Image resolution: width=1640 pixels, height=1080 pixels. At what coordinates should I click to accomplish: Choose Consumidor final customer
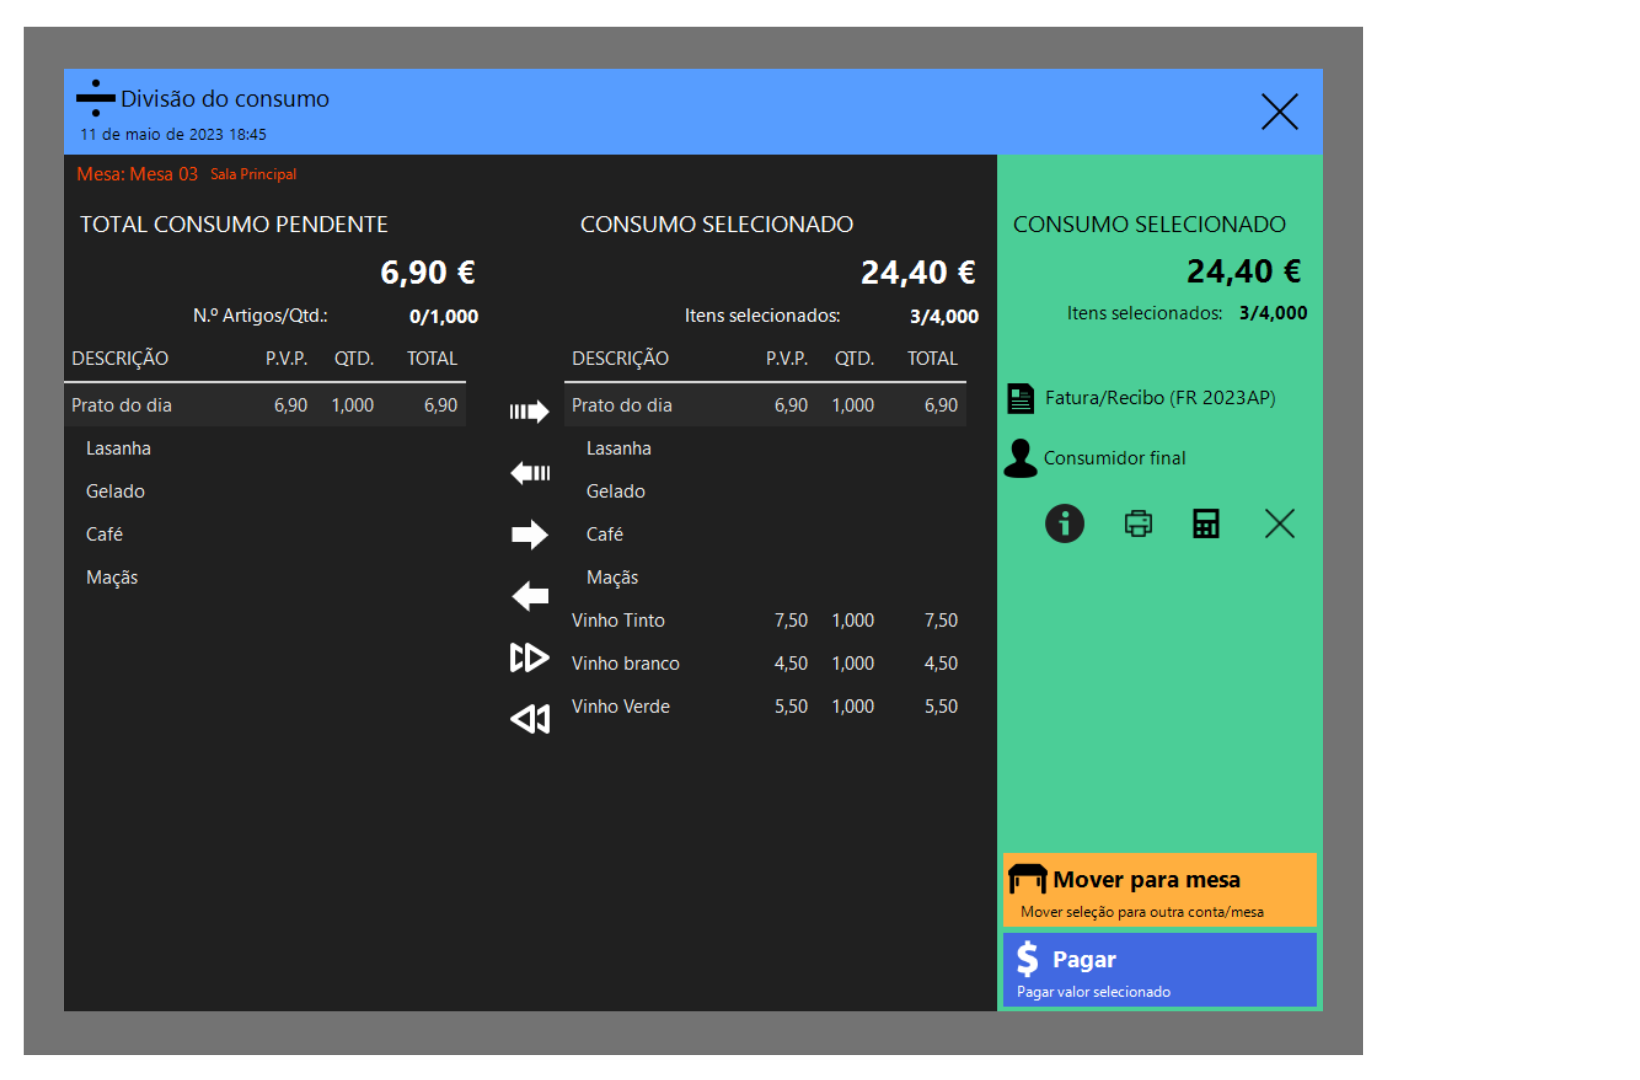pyautogui.click(x=1113, y=458)
